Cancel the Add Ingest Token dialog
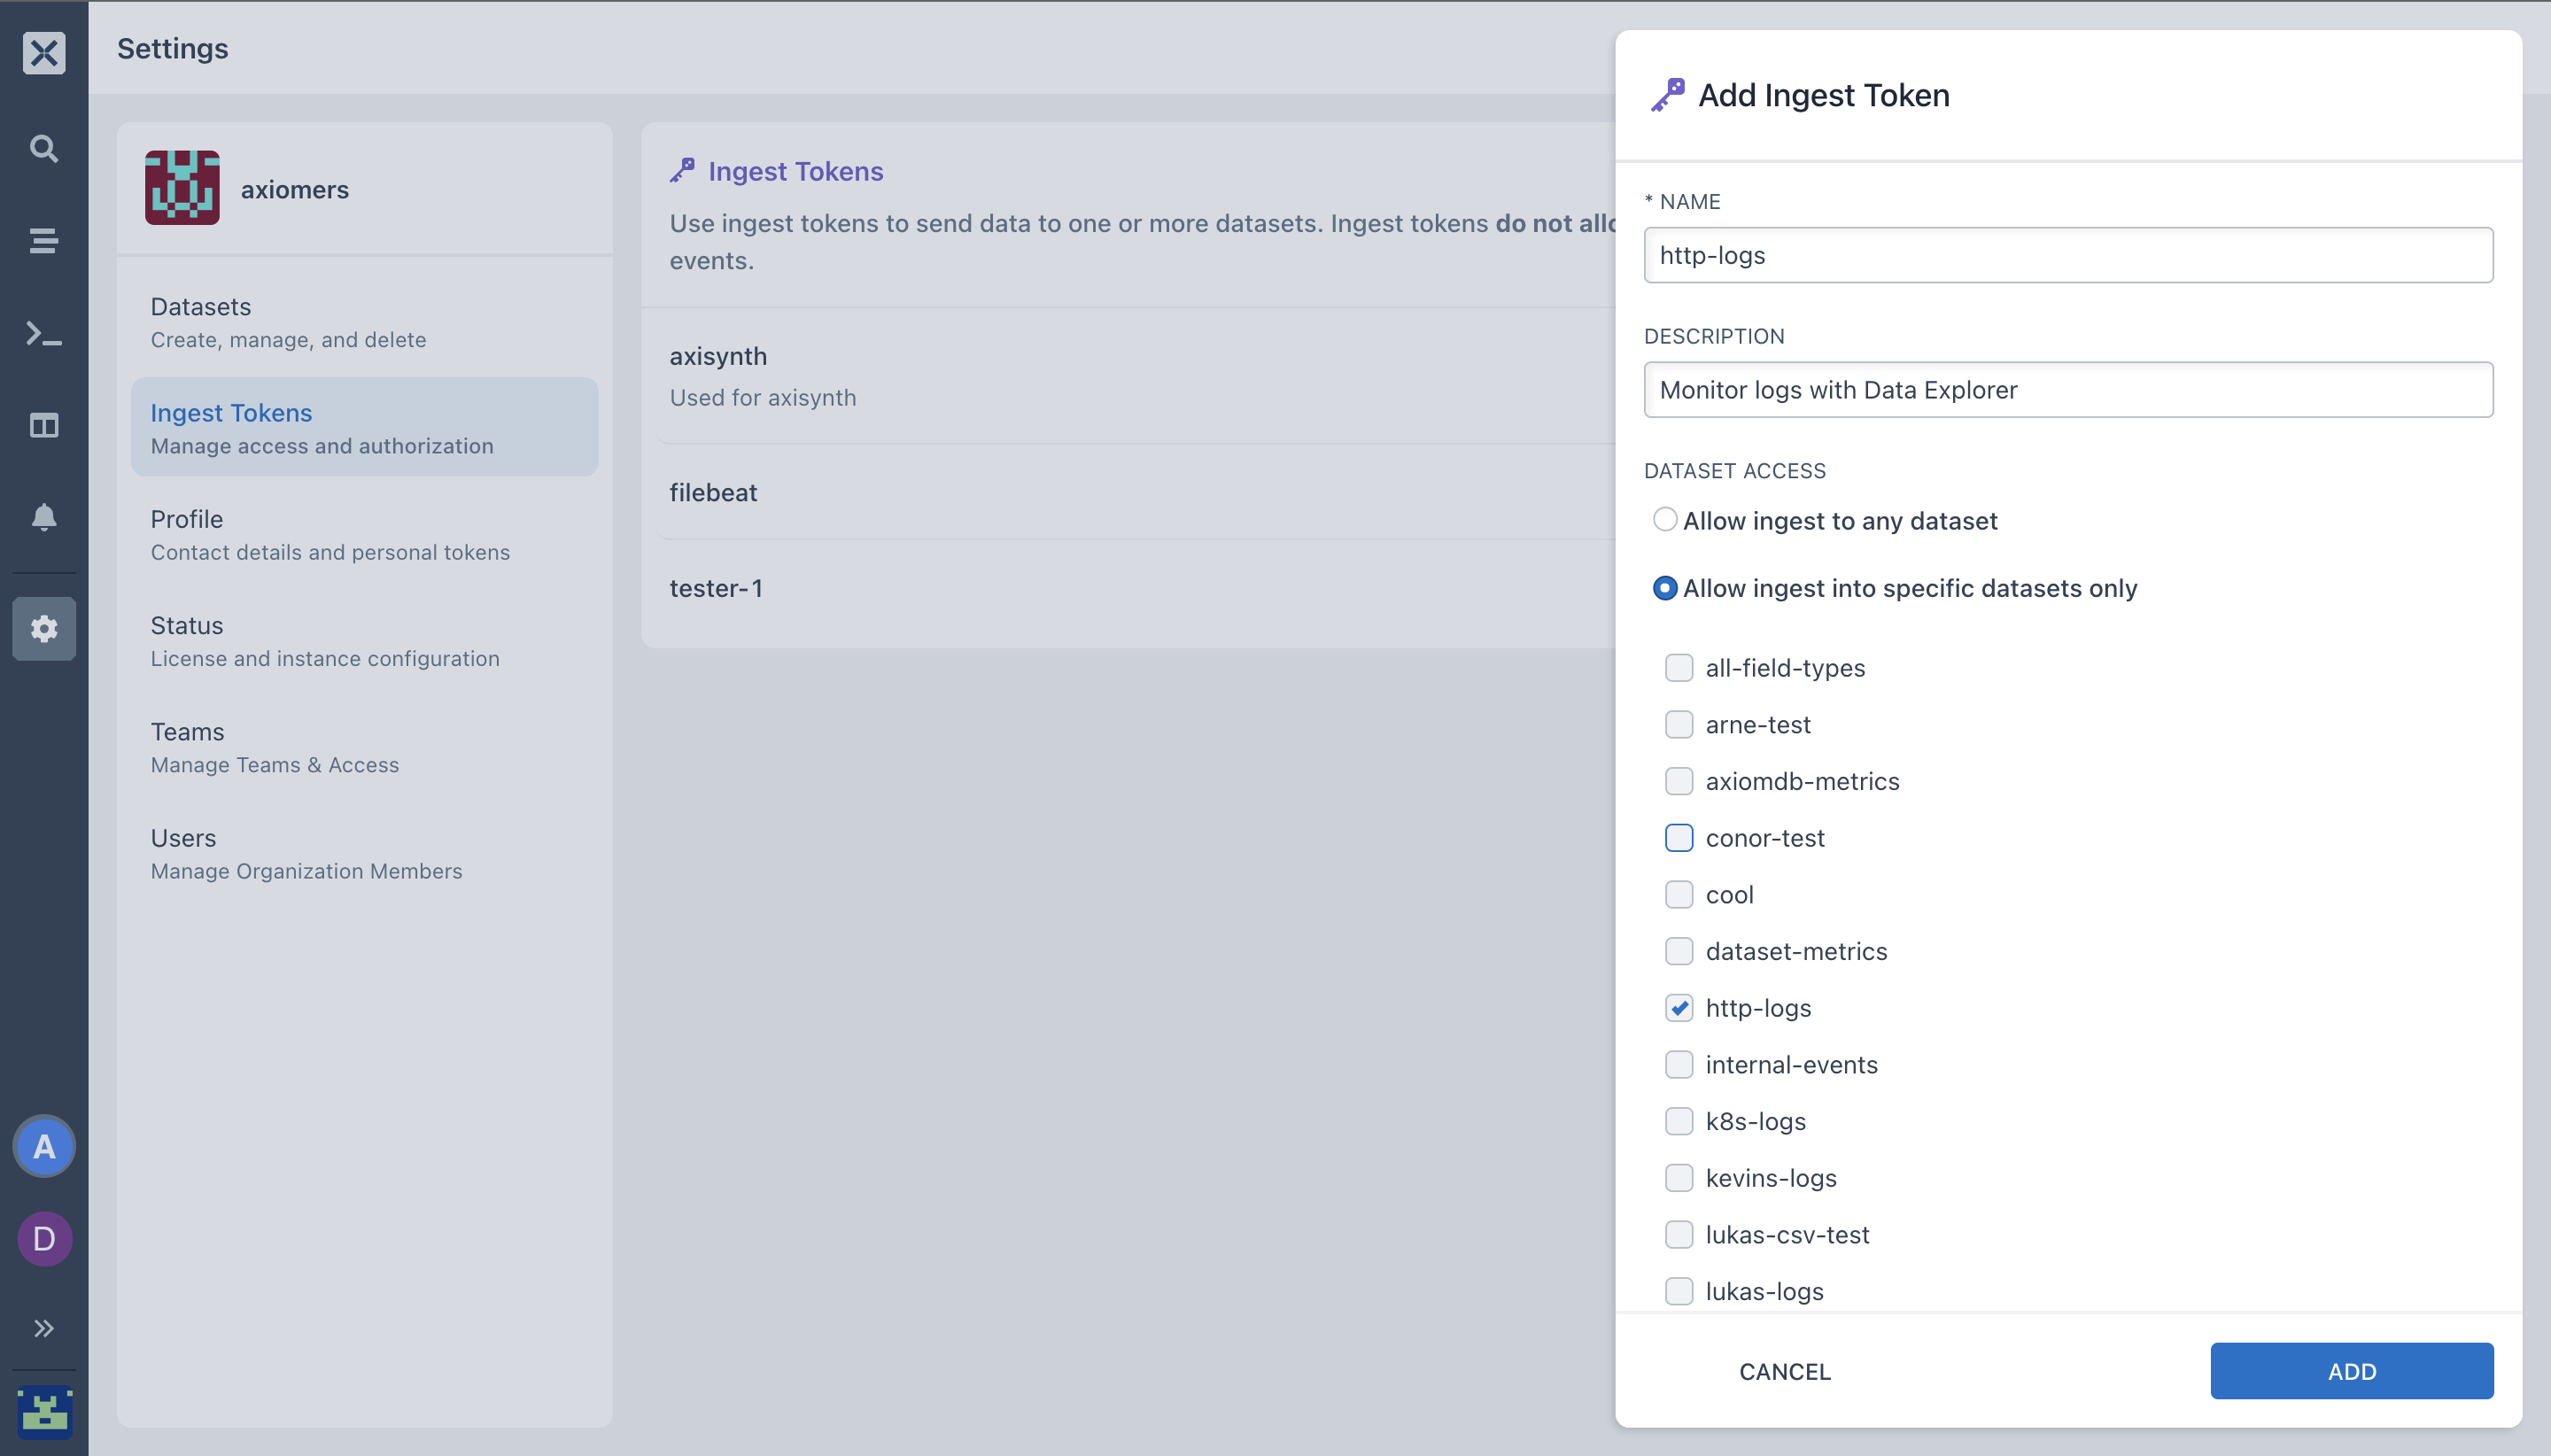Image resolution: width=2551 pixels, height=1456 pixels. click(1784, 1371)
